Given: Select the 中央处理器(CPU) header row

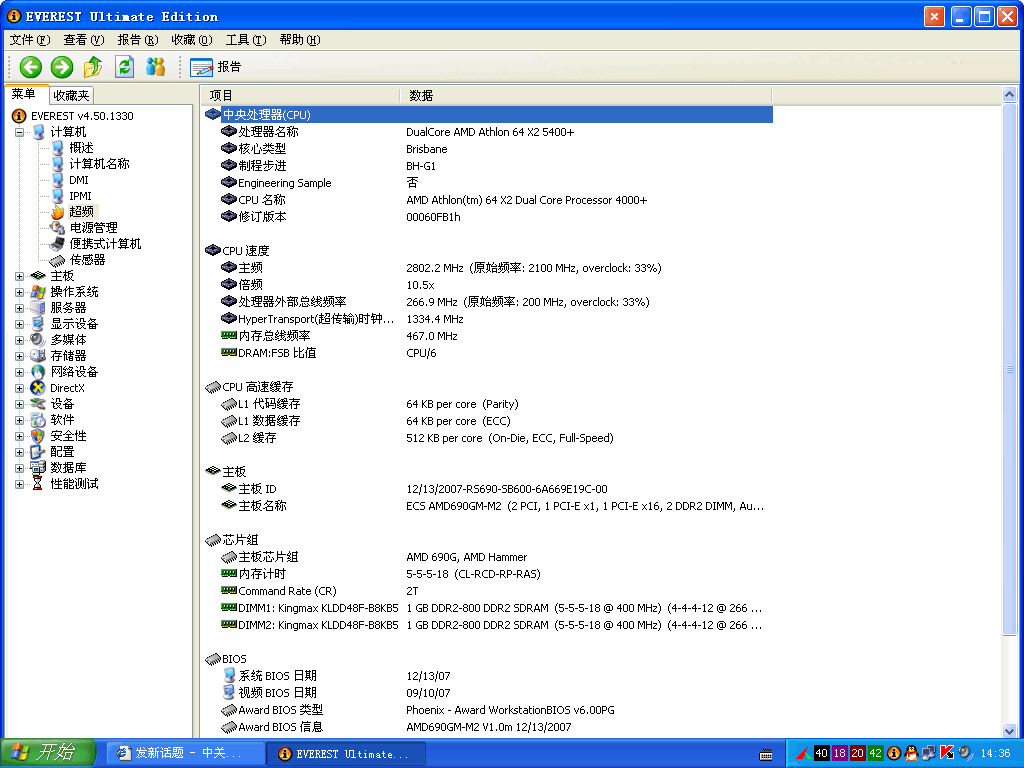Looking at the screenshot, I should click(x=487, y=115).
